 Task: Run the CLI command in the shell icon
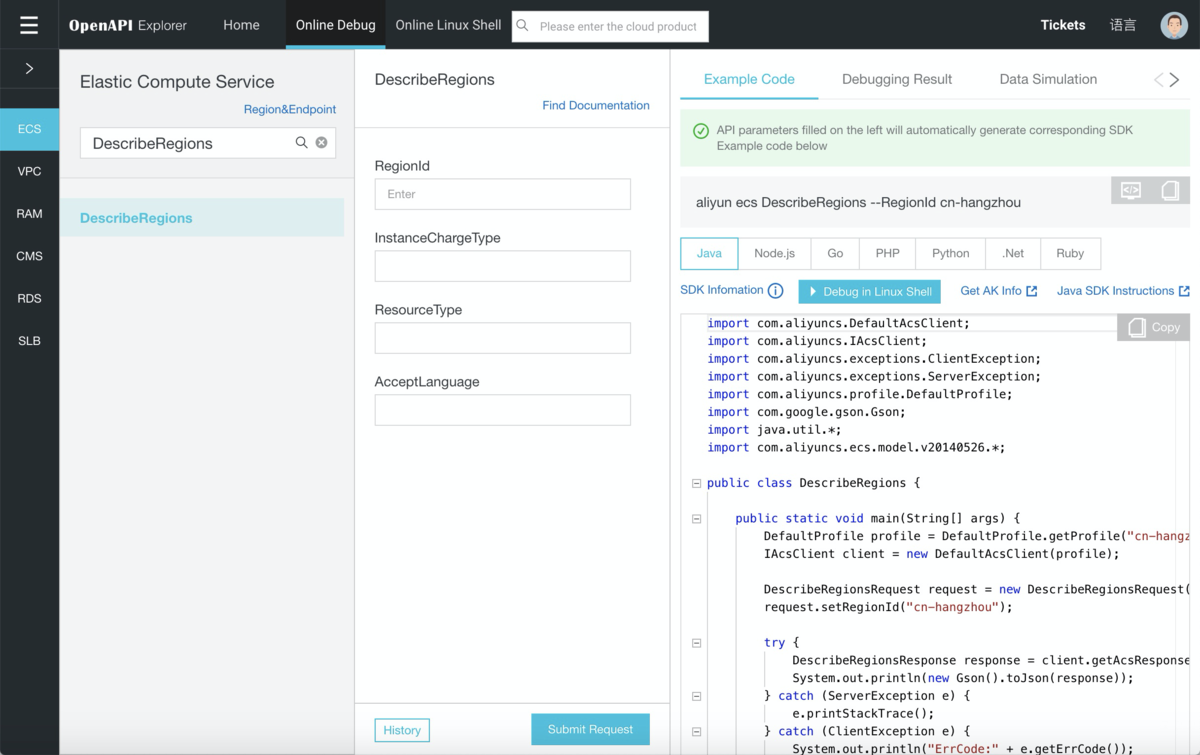point(1131,190)
